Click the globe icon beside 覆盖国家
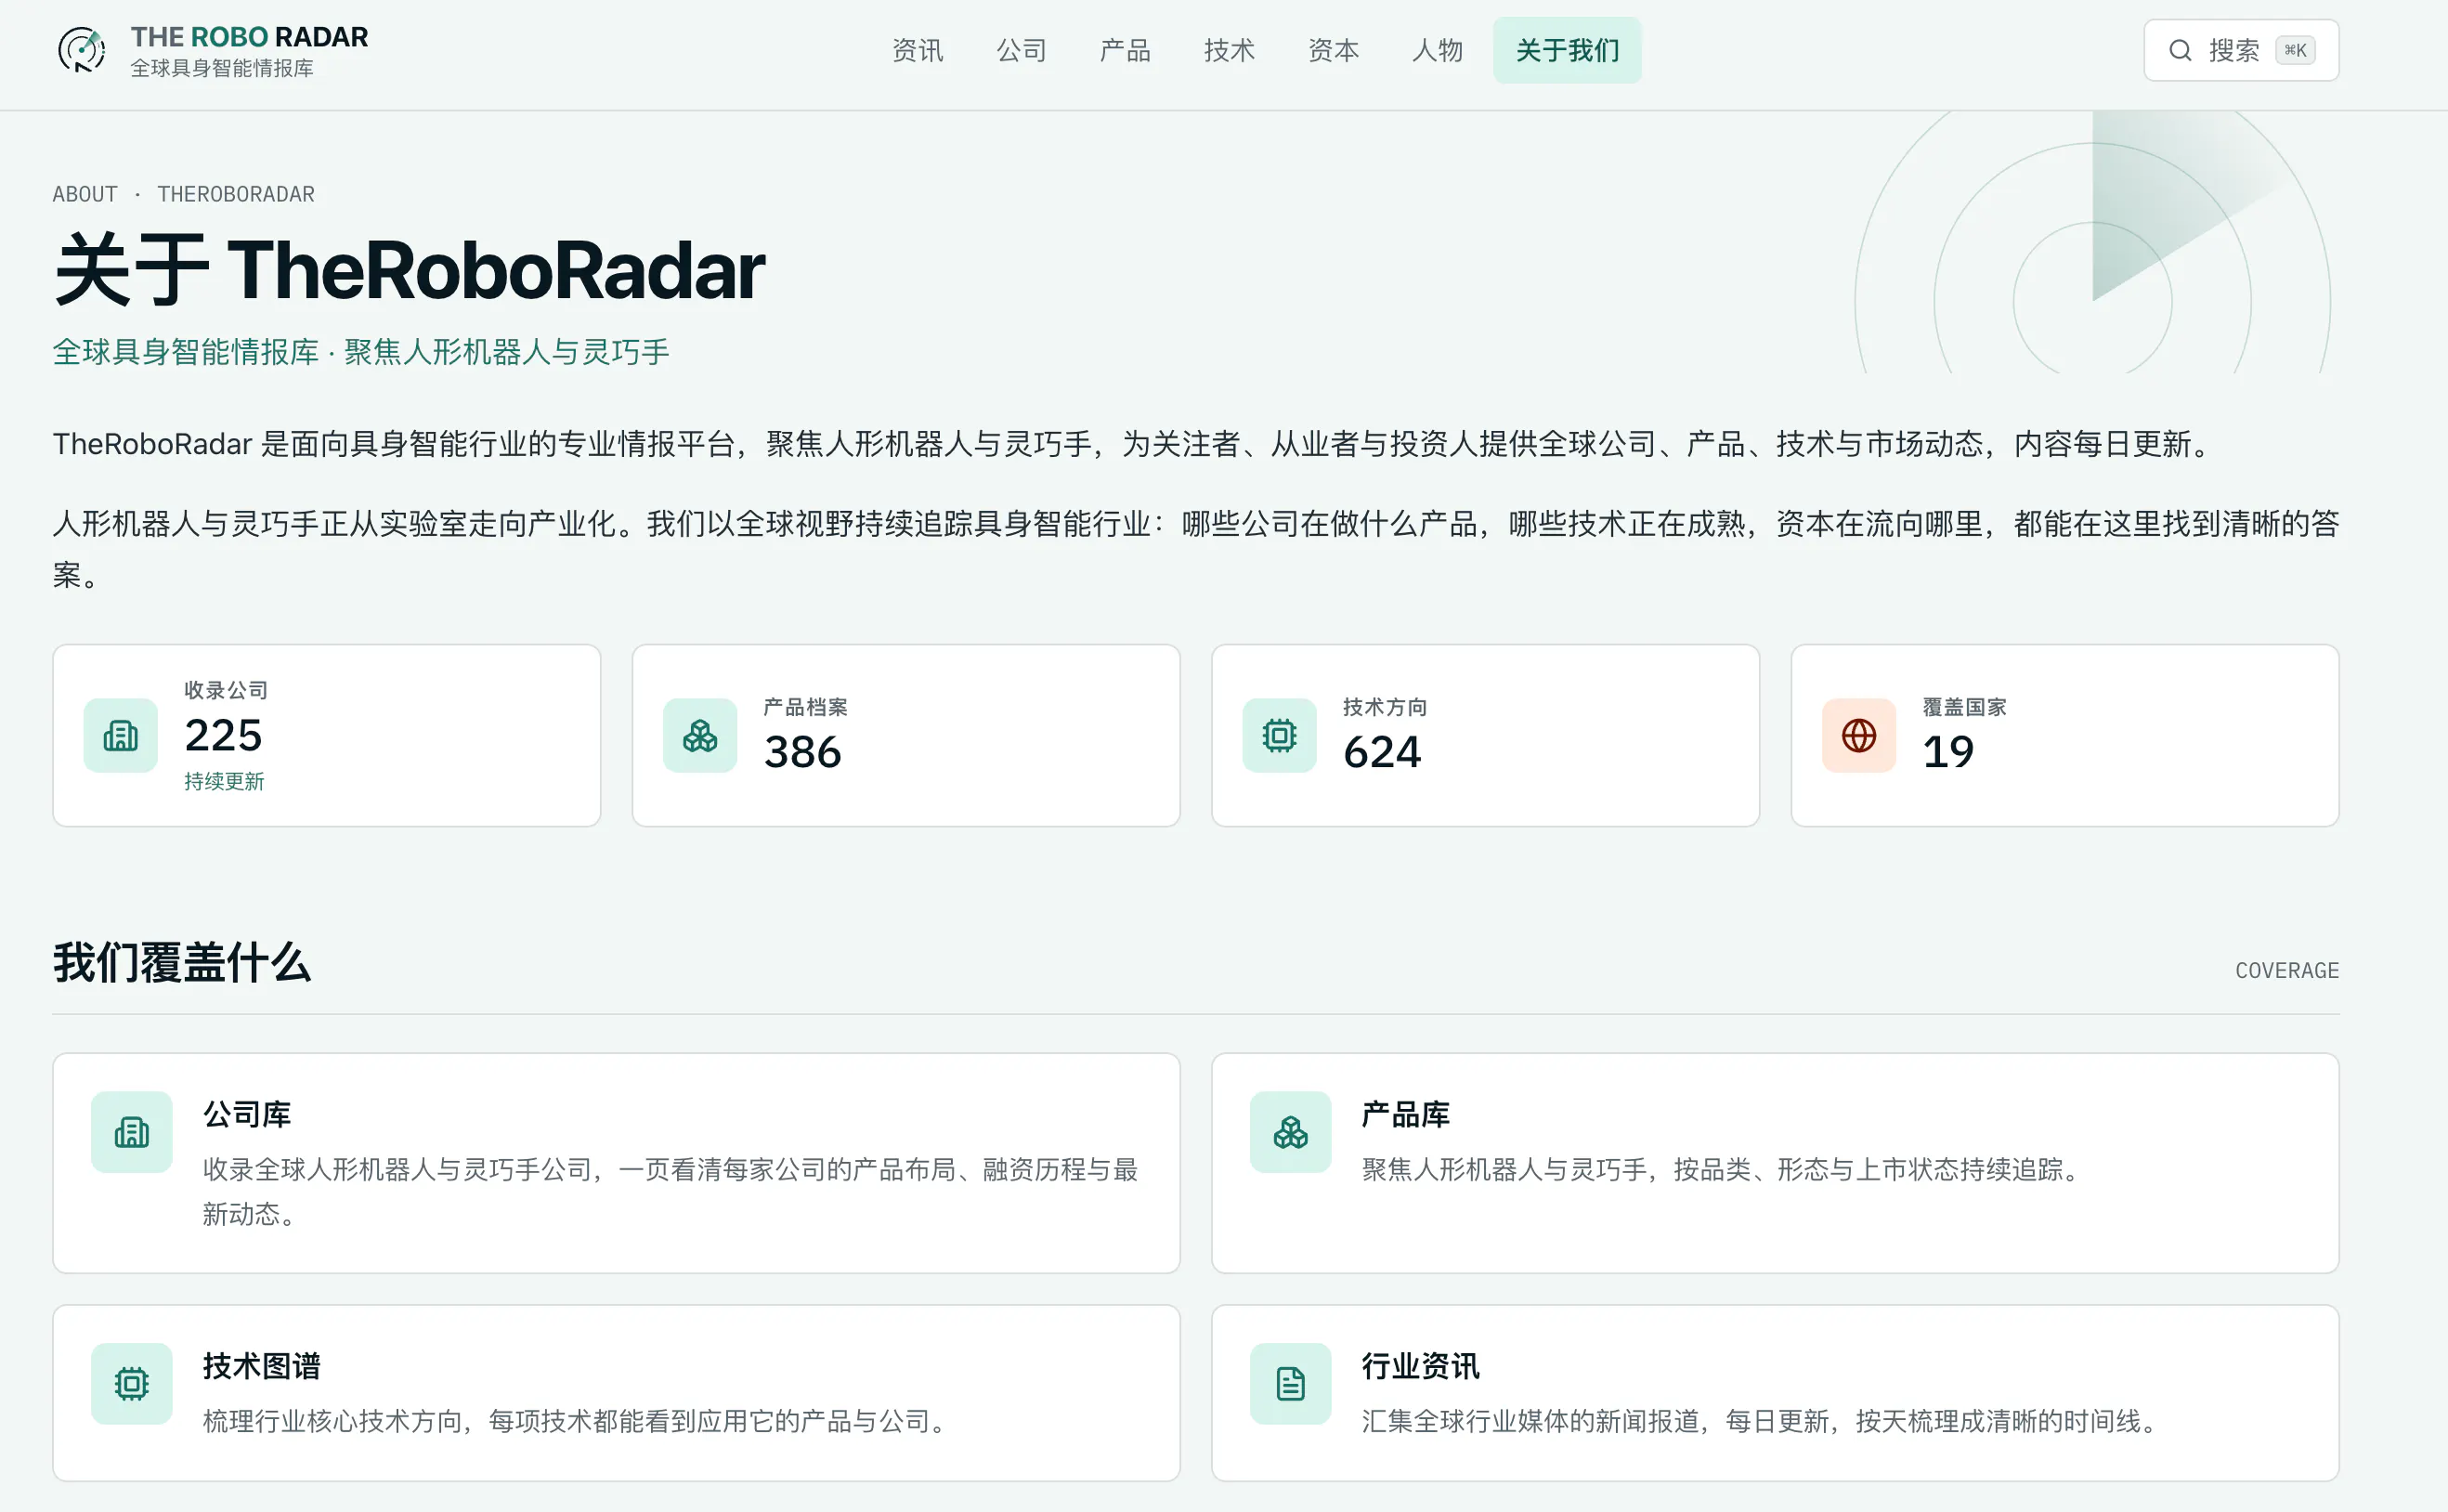 [1859, 735]
